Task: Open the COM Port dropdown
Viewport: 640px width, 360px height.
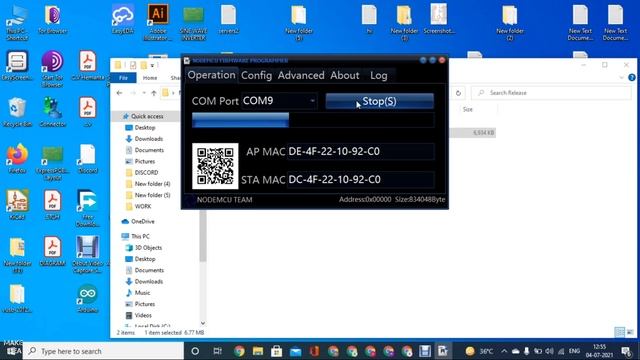Action: 313,101
